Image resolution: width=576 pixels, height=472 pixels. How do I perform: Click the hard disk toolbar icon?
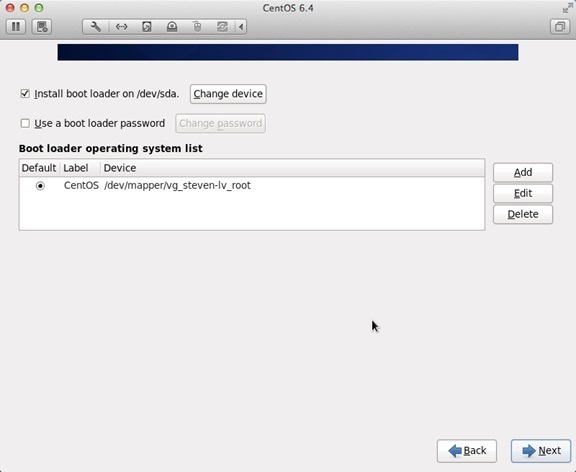tap(147, 27)
